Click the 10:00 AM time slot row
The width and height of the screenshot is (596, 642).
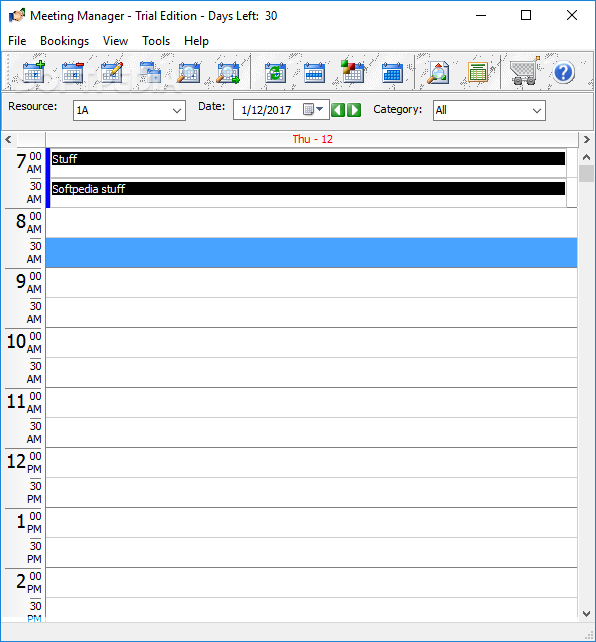click(312, 343)
